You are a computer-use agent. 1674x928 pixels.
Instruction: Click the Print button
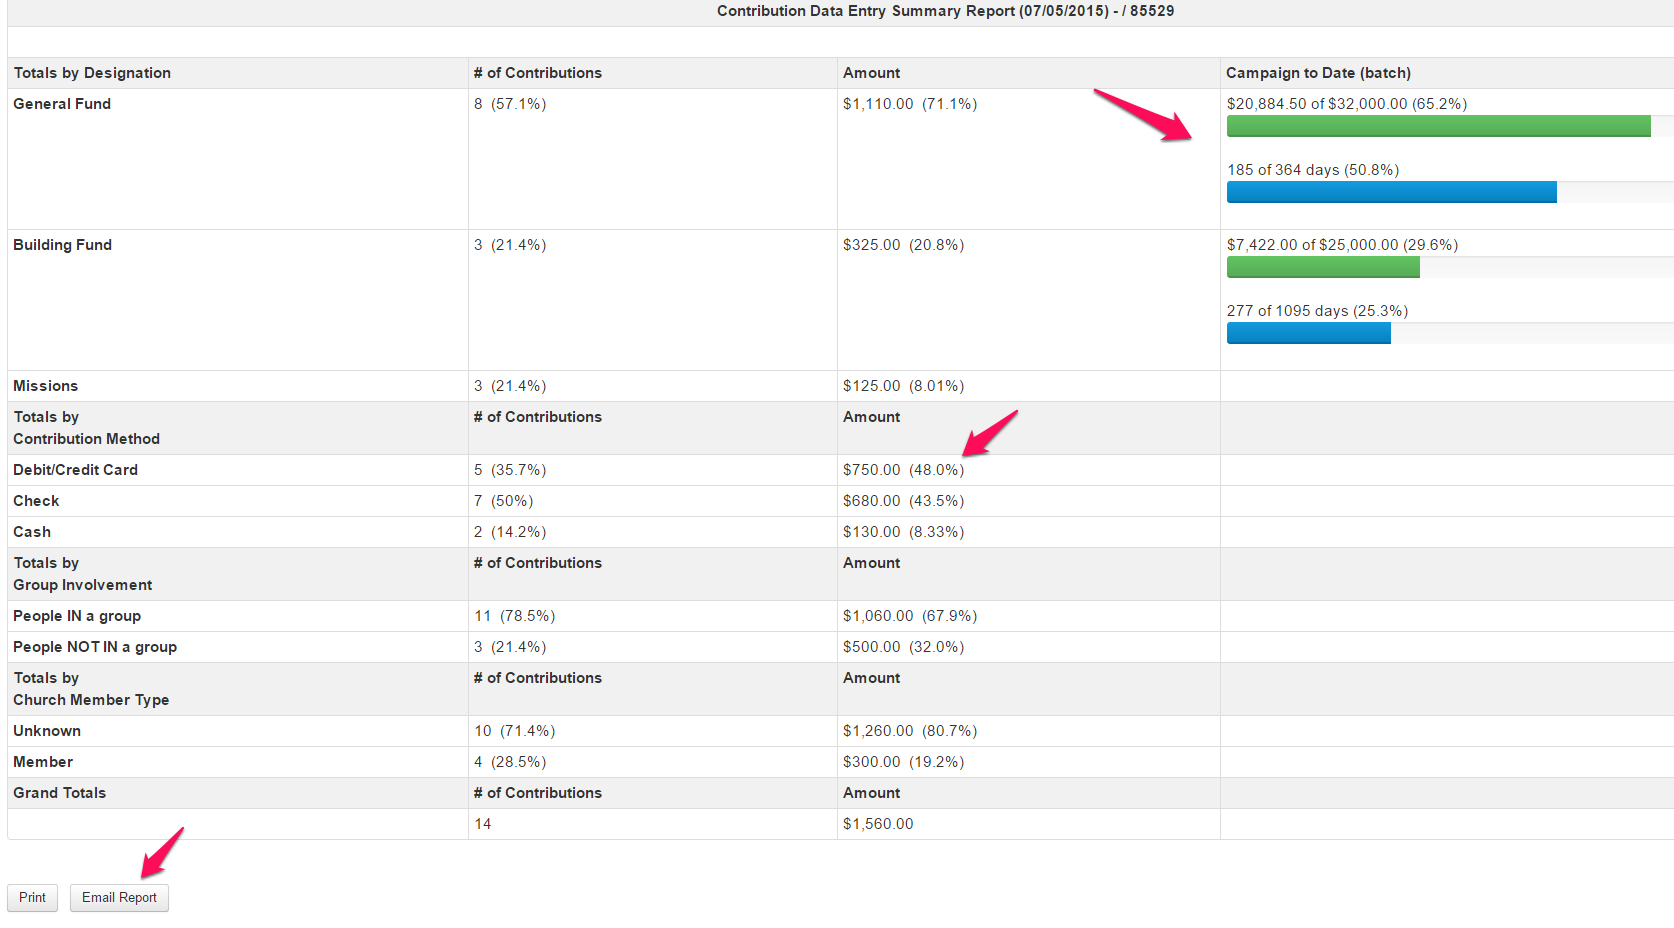32,897
